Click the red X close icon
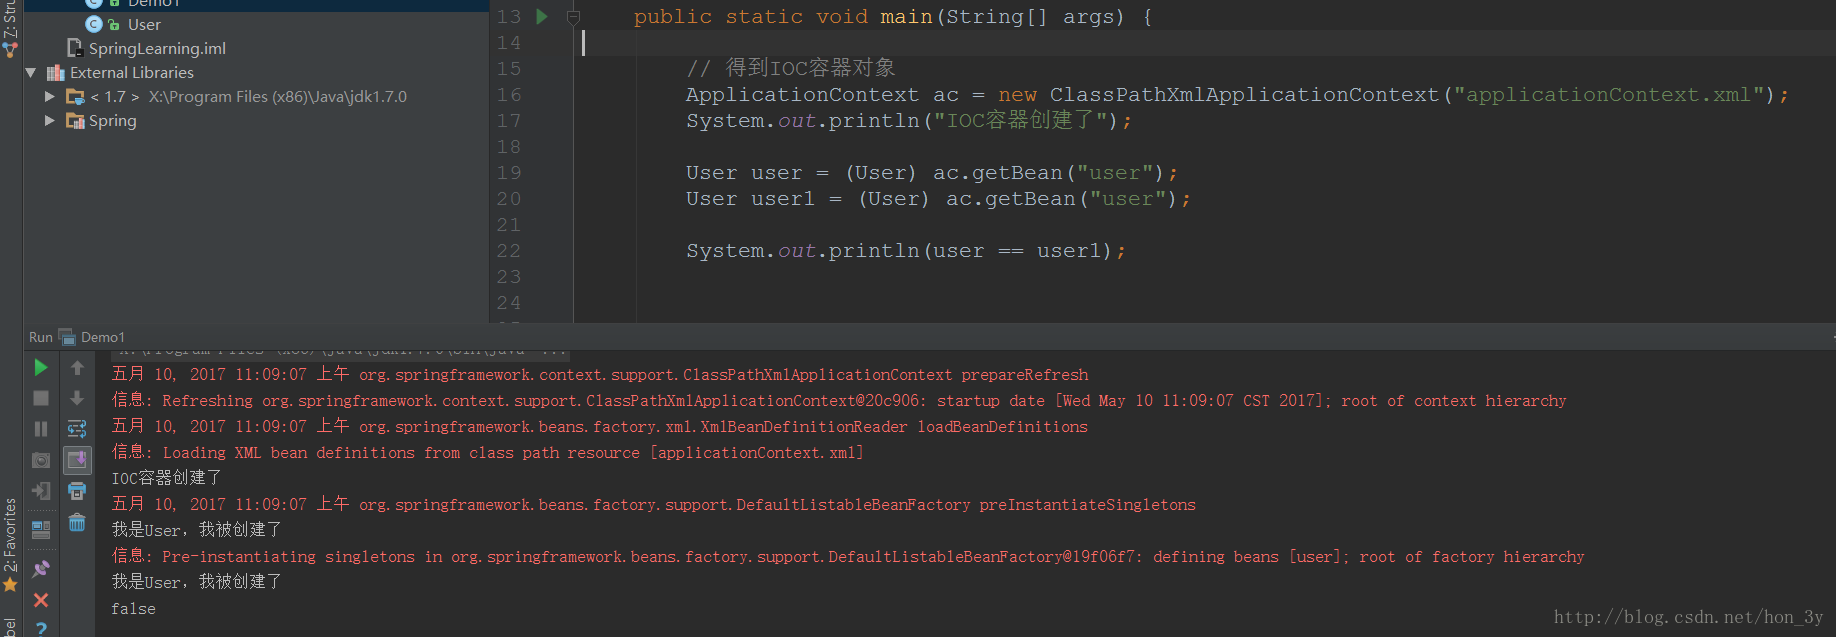Screen dimensions: 1836x637 (x=41, y=600)
